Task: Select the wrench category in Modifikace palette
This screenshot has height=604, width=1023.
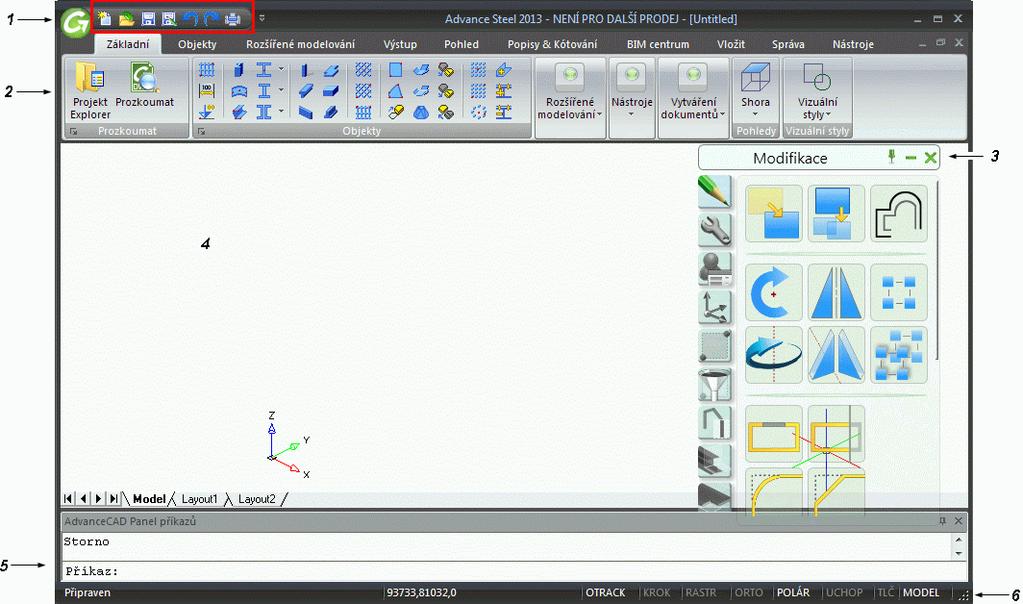Action: tap(714, 230)
